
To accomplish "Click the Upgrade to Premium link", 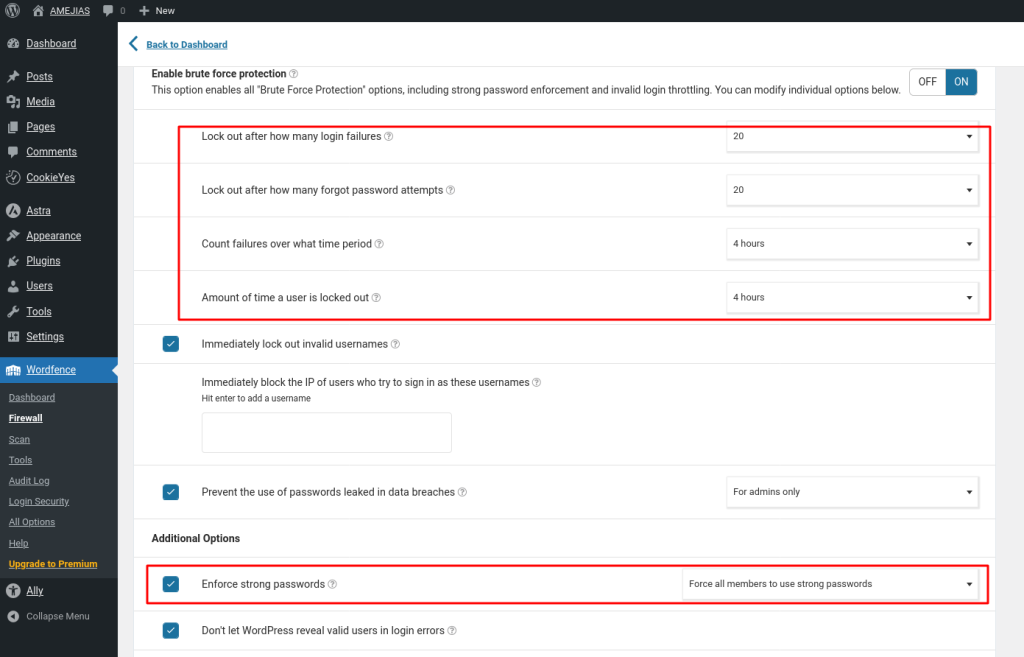I will pyautogui.click(x=53, y=564).
